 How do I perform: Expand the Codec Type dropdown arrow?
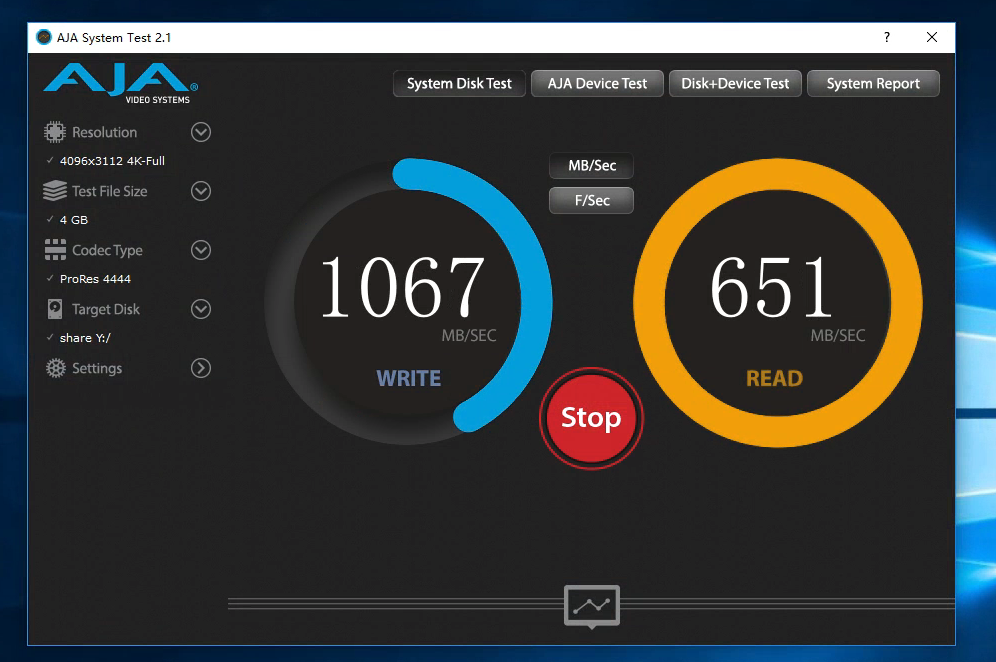pos(201,250)
